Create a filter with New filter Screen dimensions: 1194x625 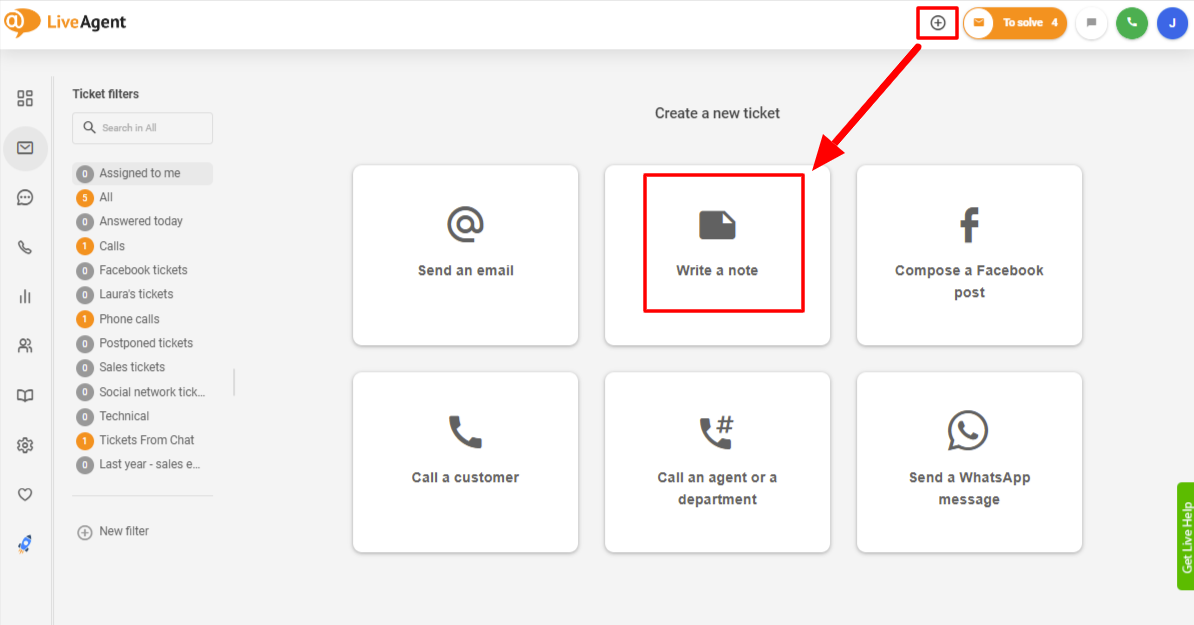pos(113,531)
